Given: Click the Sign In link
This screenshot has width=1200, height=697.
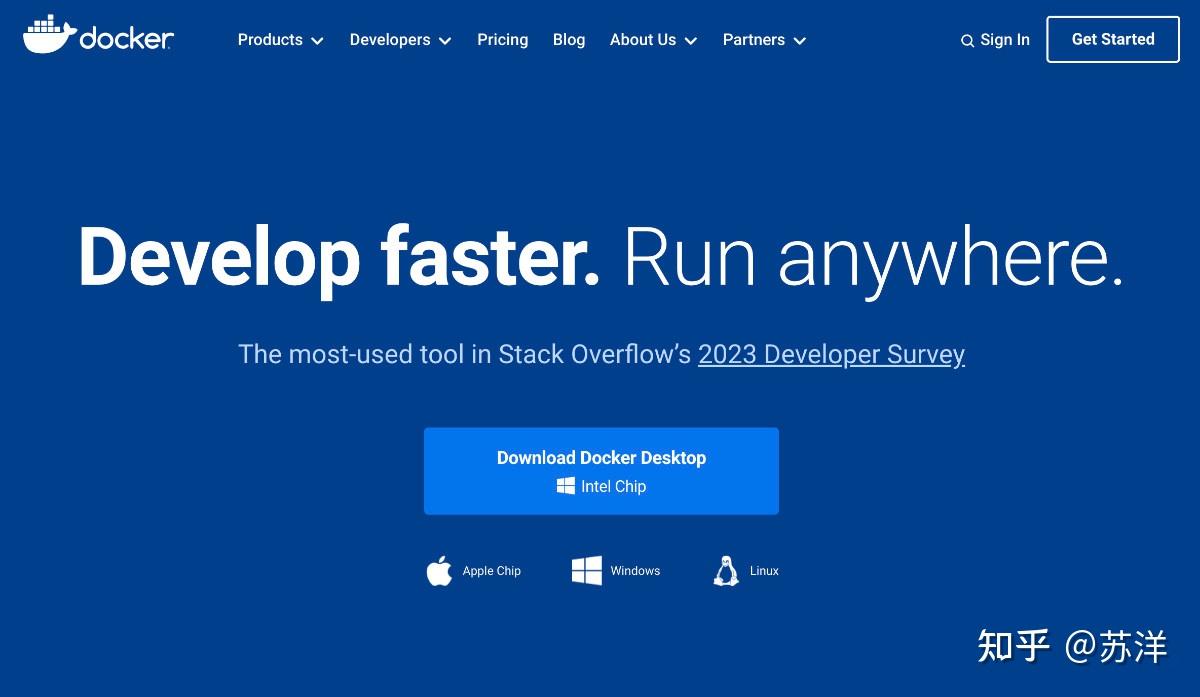Looking at the screenshot, I should pyautogui.click(x=1004, y=40).
